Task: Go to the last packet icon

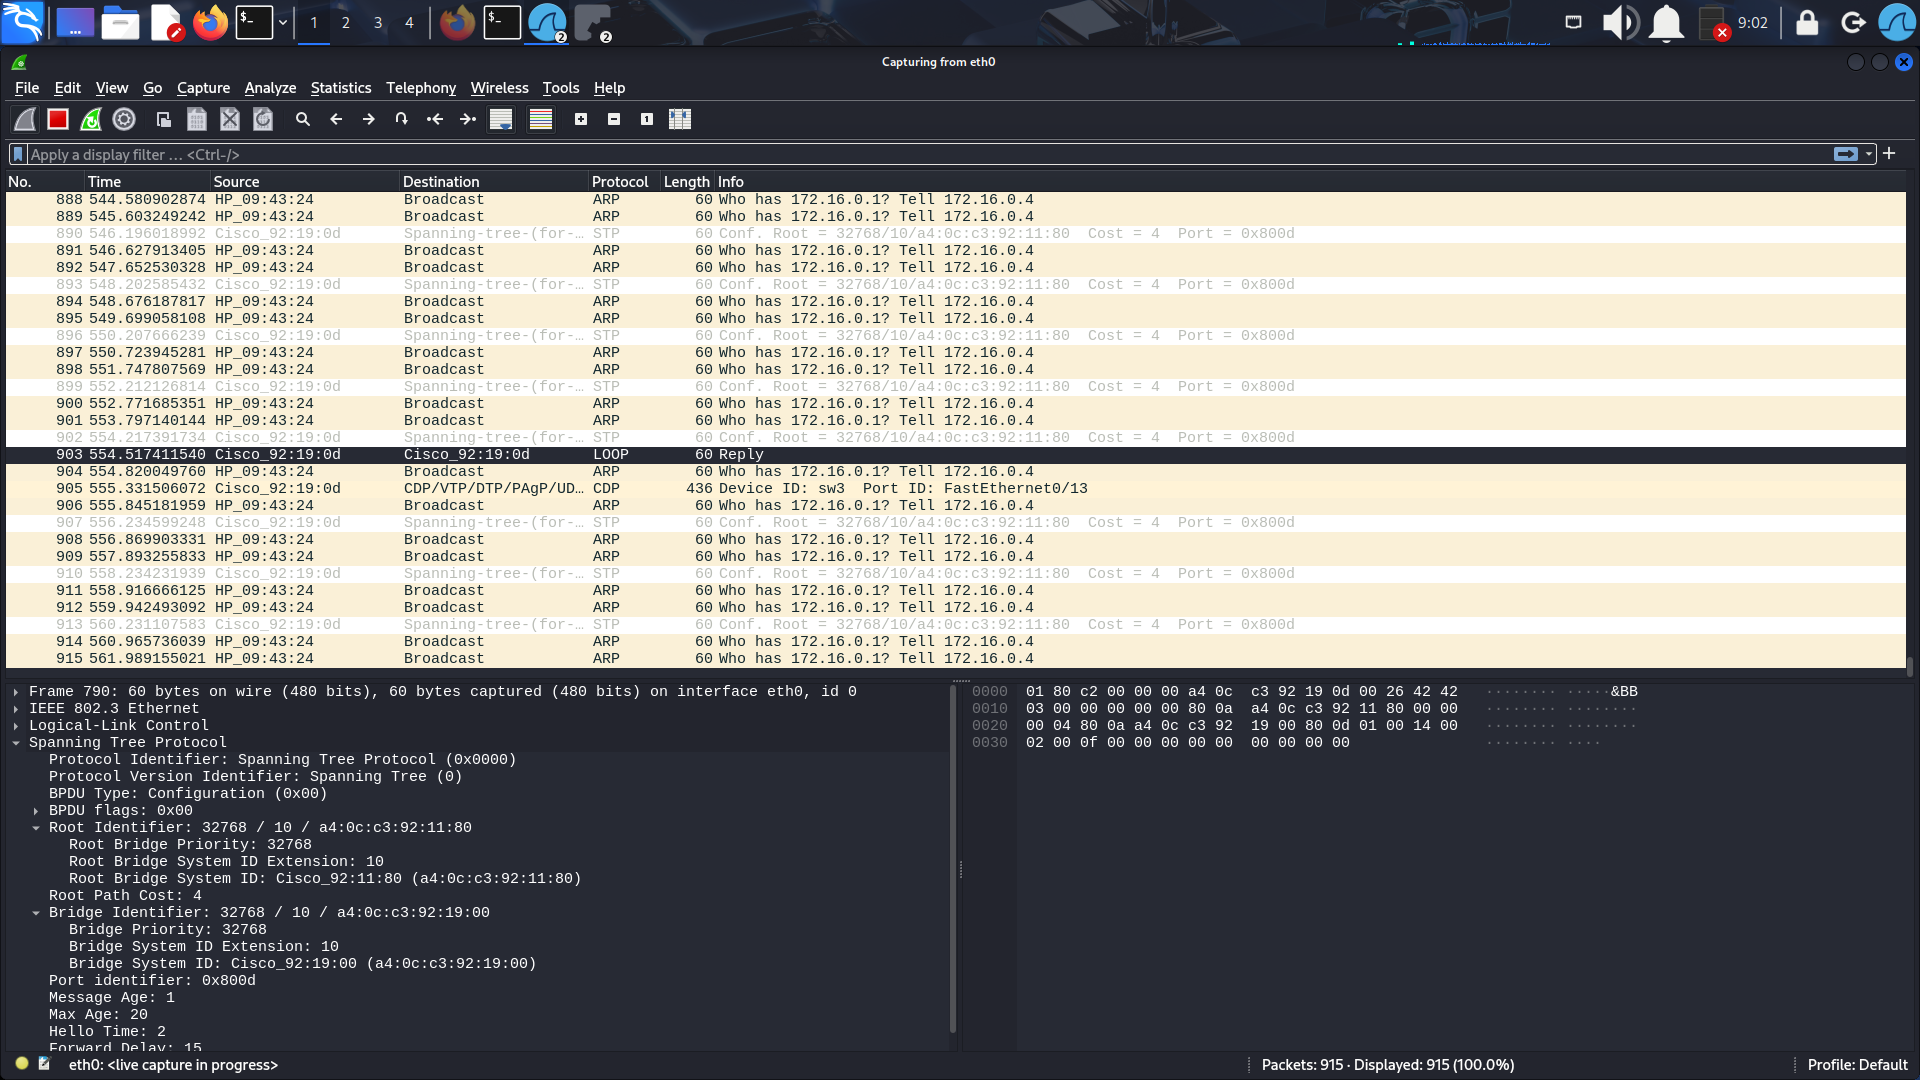Action: click(468, 119)
